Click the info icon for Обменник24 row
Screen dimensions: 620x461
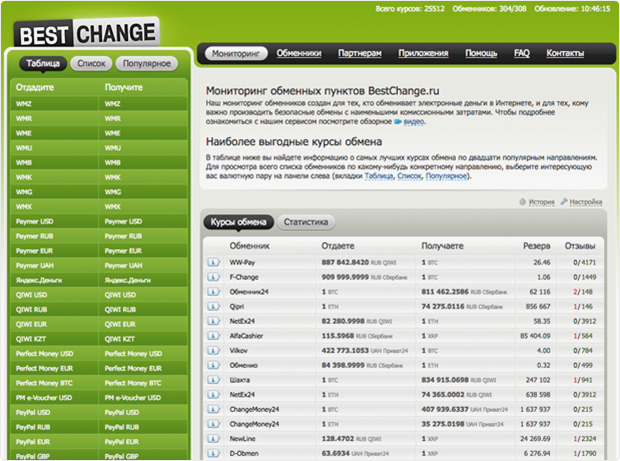tap(214, 292)
